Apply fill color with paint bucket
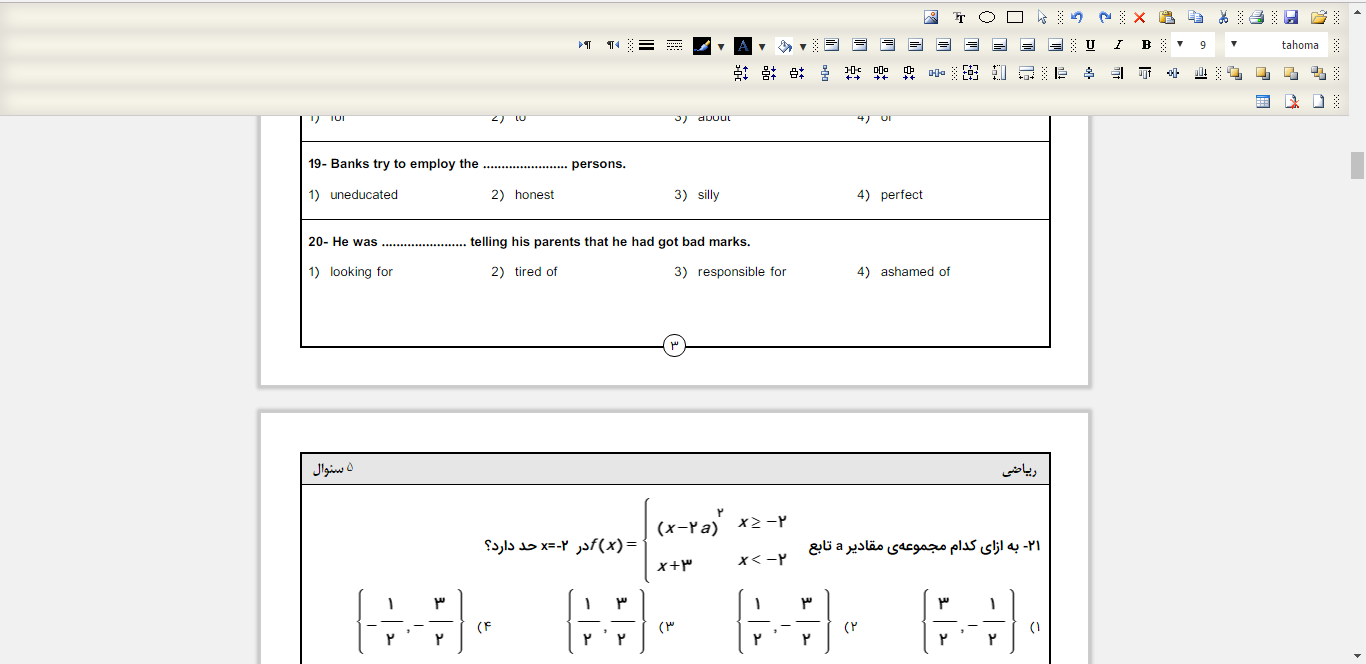Viewport: 1366px width, 664px height. pyautogui.click(x=784, y=45)
